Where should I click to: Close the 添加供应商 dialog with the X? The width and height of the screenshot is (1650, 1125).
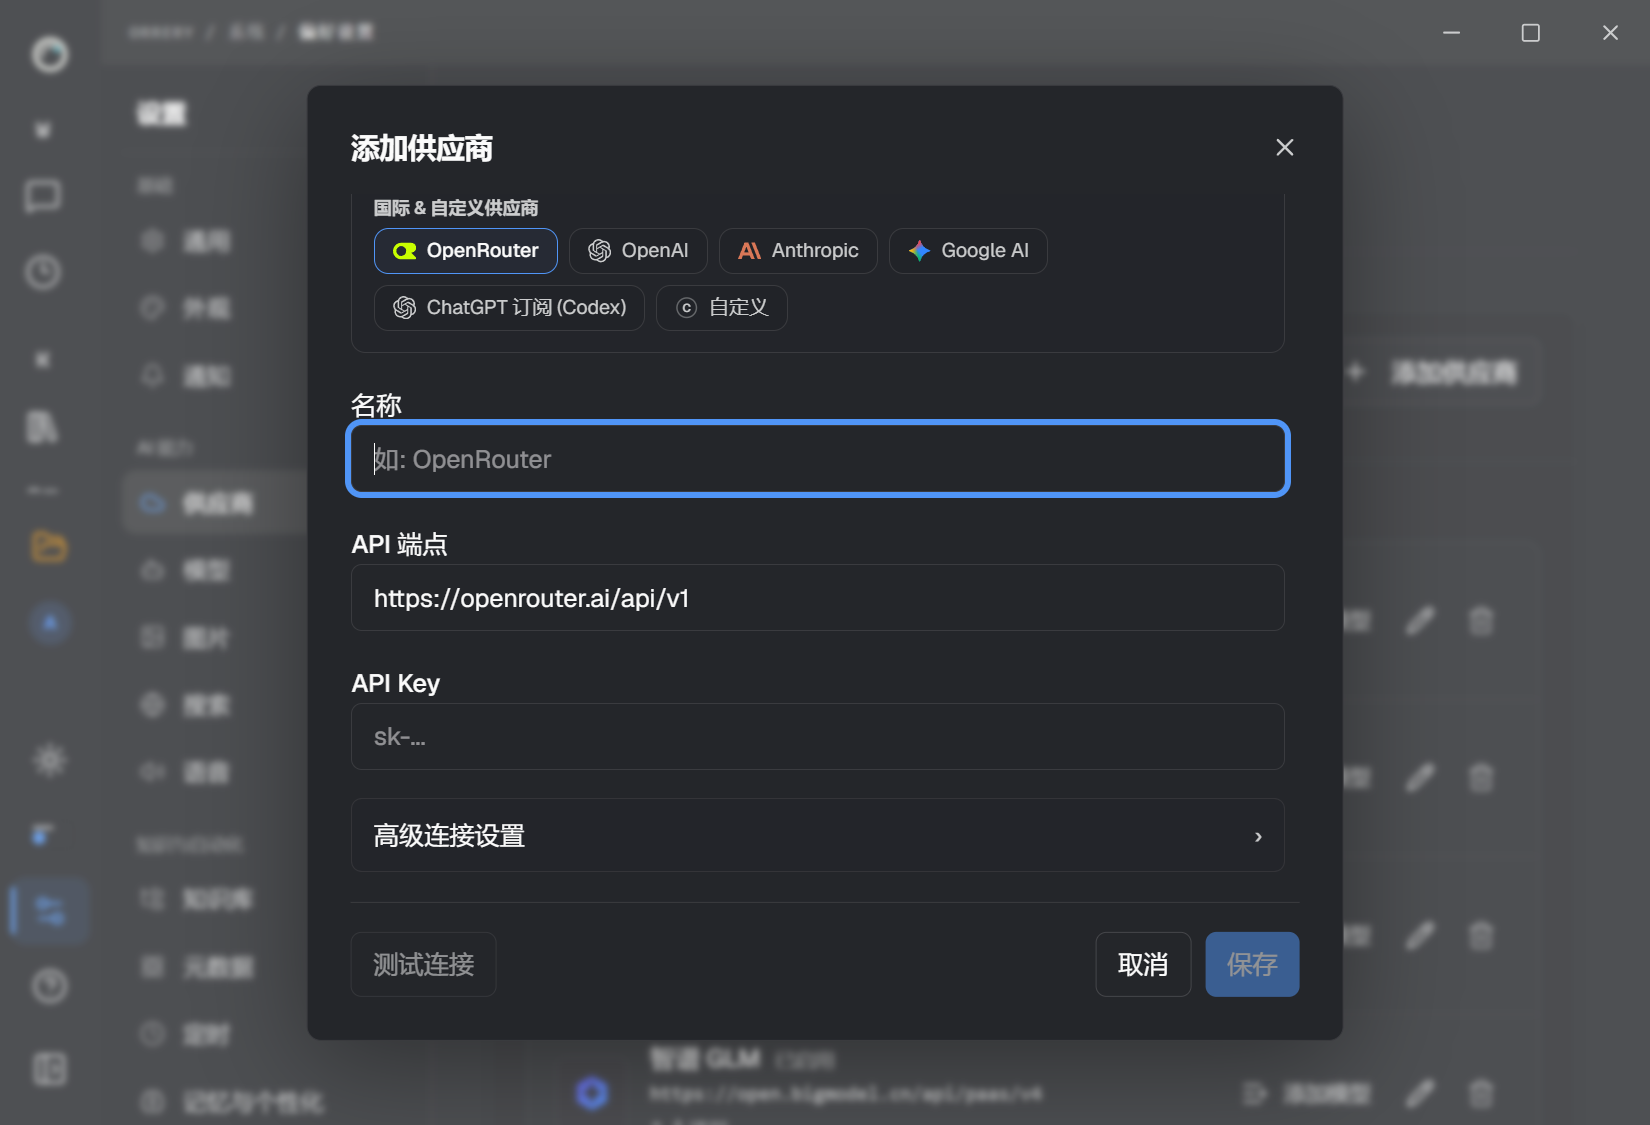(1285, 148)
